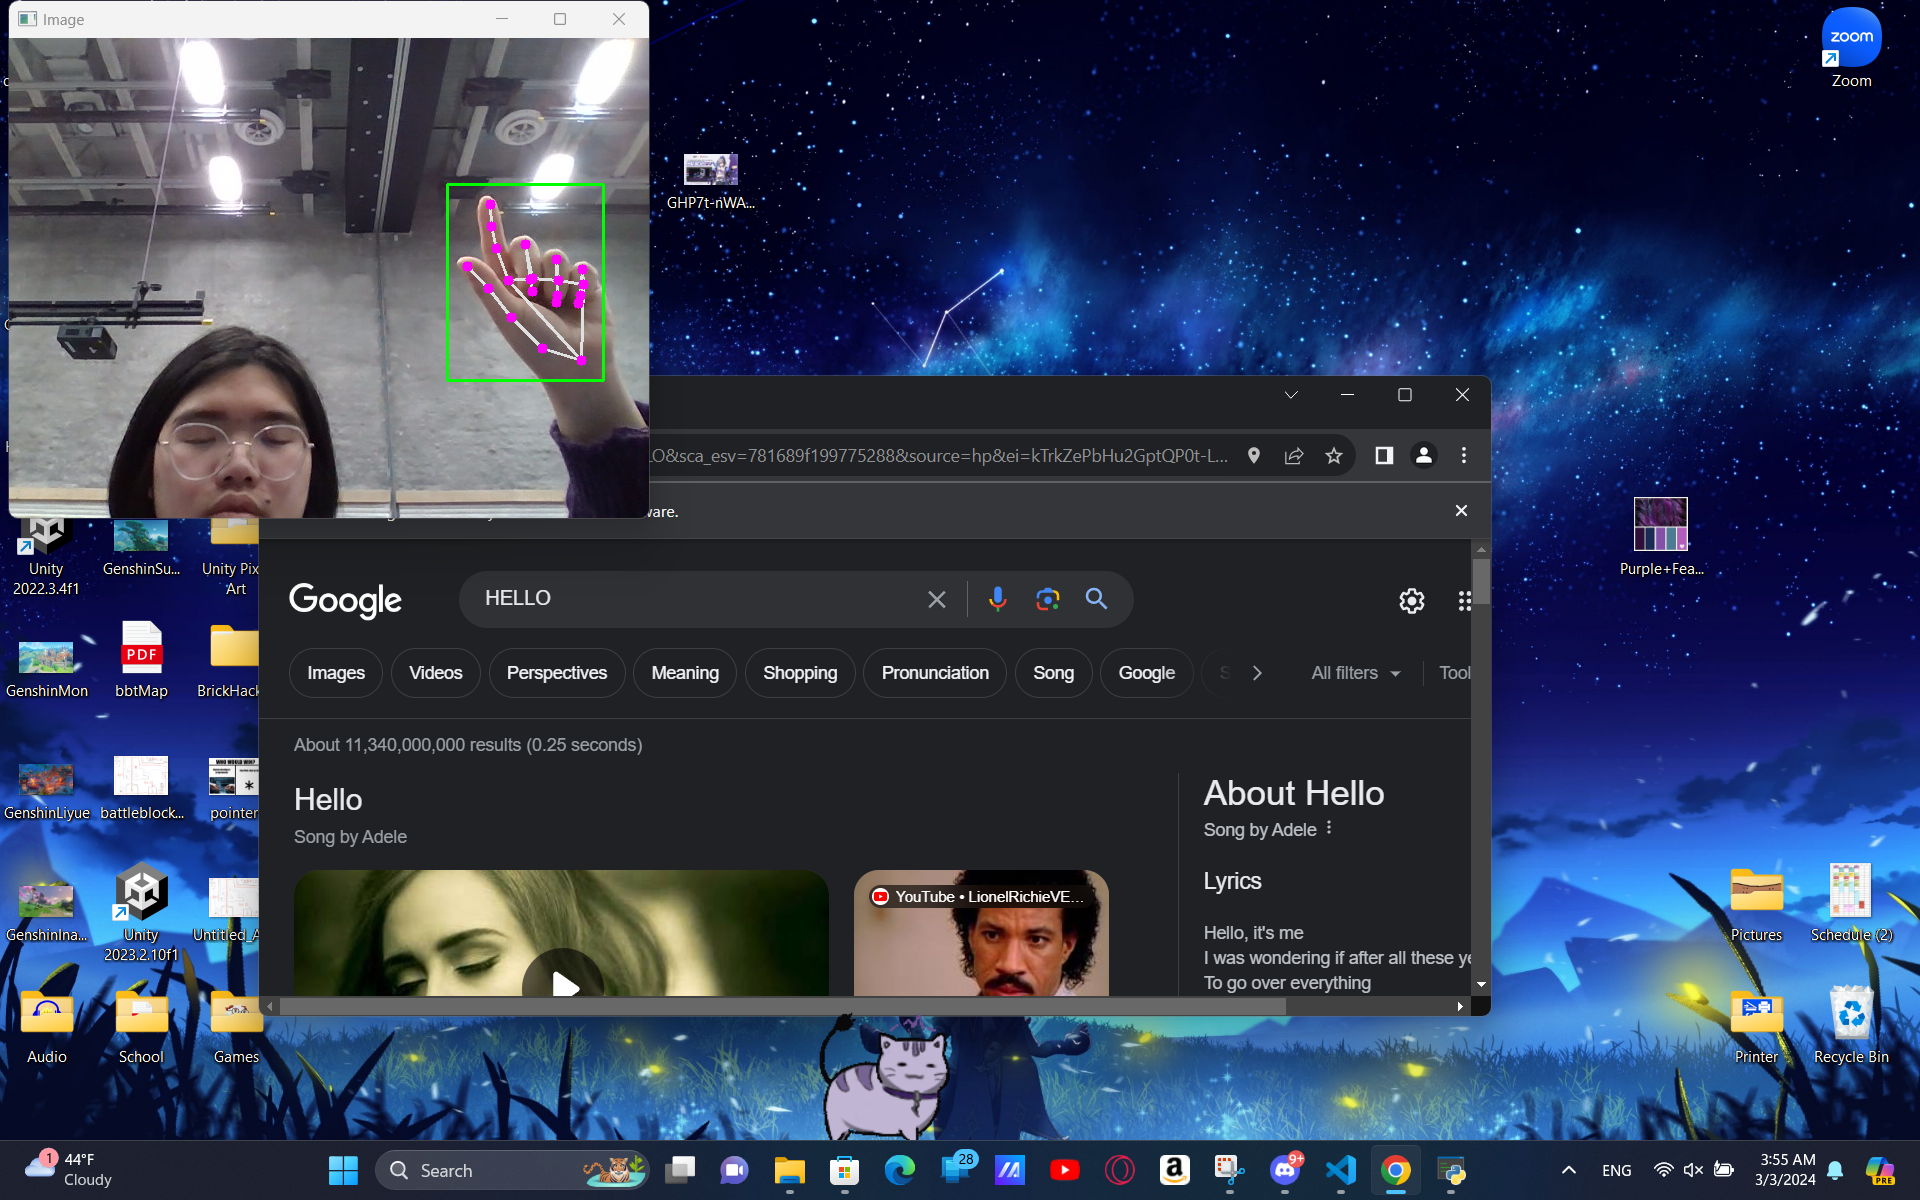Bookmark this page with the star icon
1920x1200 pixels.
tap(1333, 456)
